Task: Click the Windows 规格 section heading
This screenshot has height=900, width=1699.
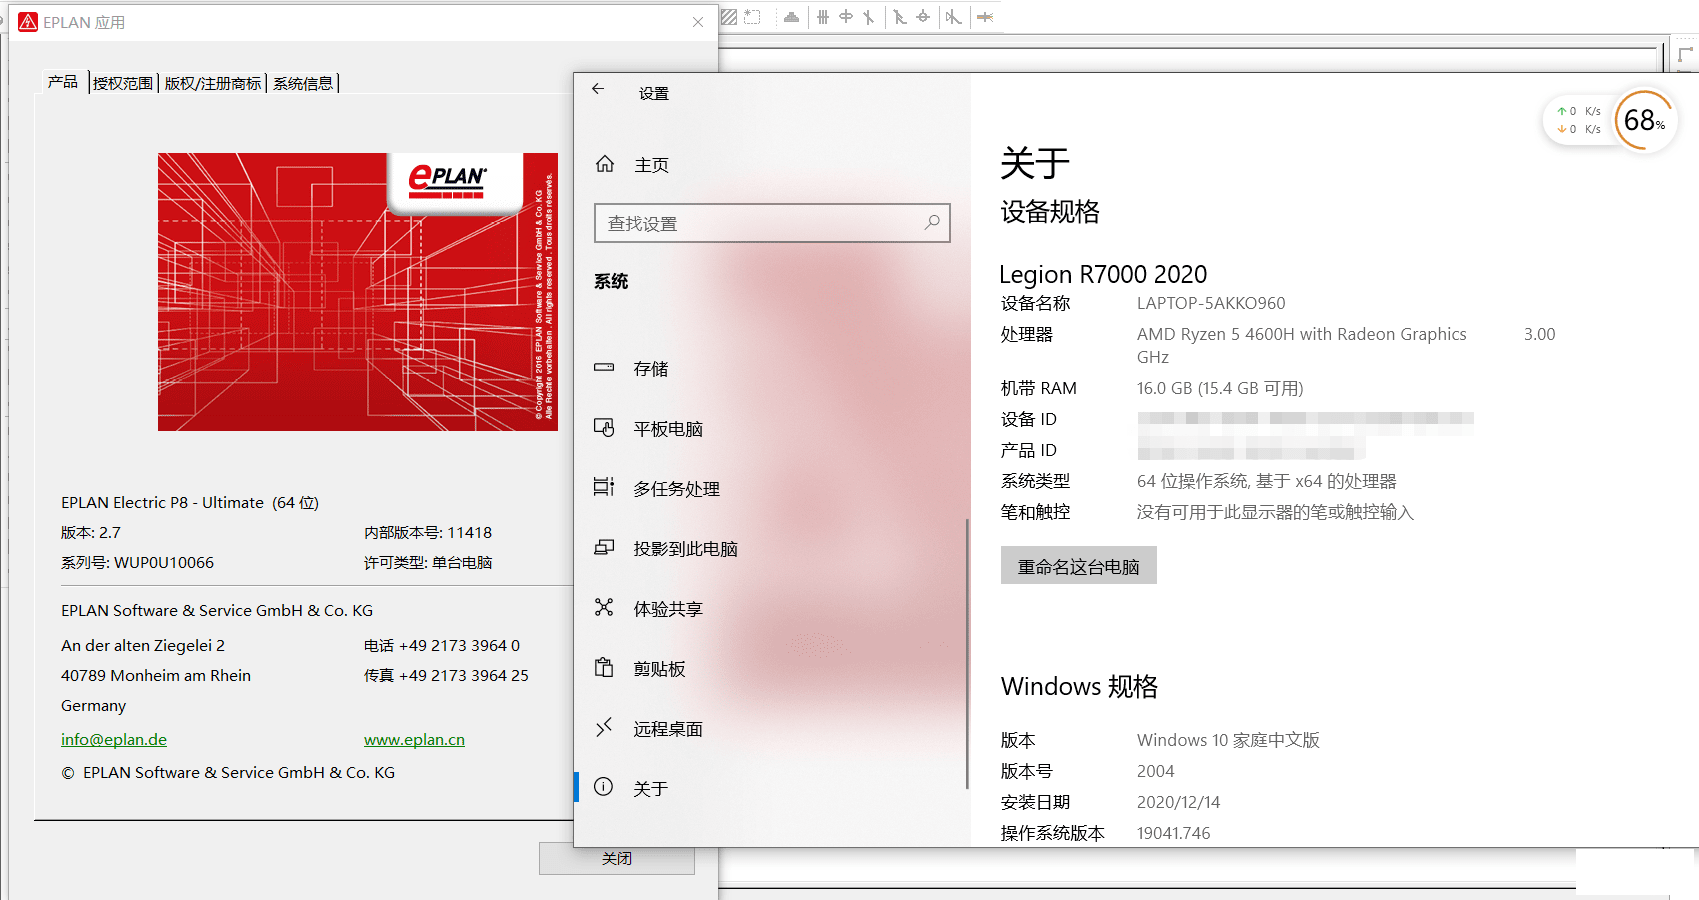Action: click(1079, 686)
